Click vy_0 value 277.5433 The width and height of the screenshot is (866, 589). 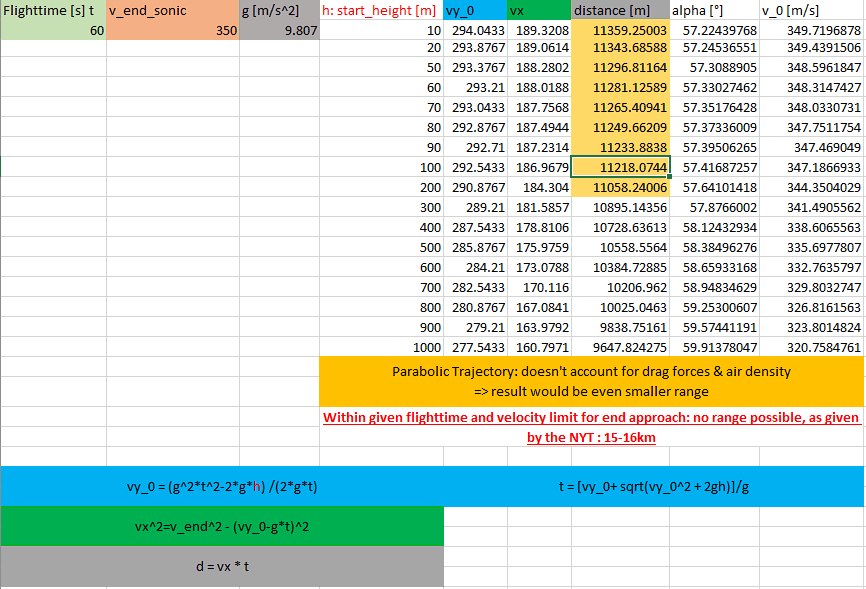point(475,348)
